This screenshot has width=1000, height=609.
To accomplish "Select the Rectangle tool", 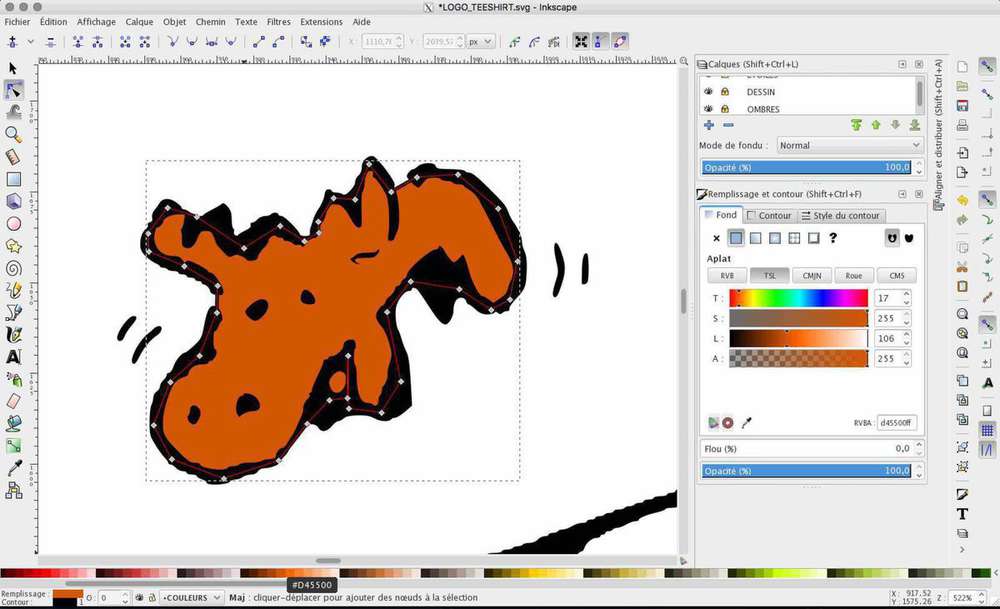I will click(13, 179).
